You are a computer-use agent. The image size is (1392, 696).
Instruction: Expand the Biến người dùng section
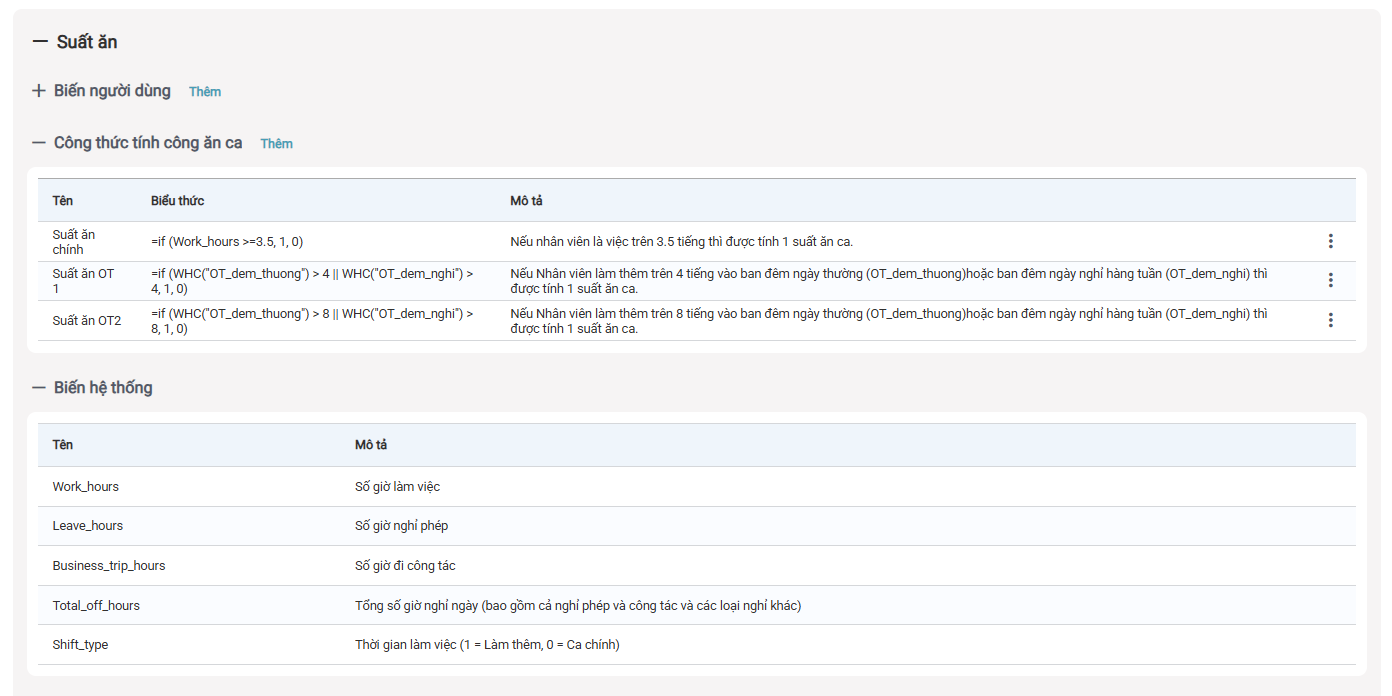tap(39, 91)
